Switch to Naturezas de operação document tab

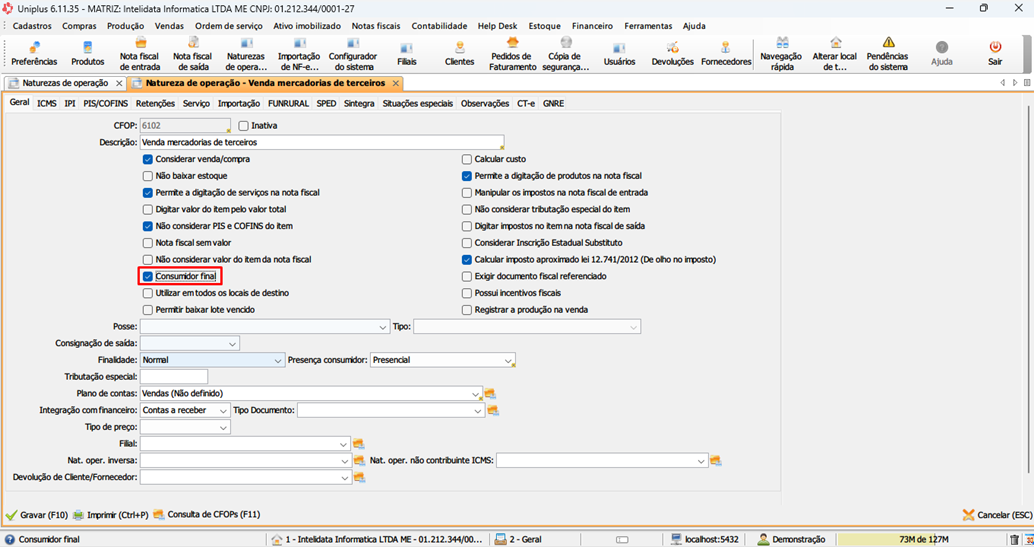coord(65,83)
